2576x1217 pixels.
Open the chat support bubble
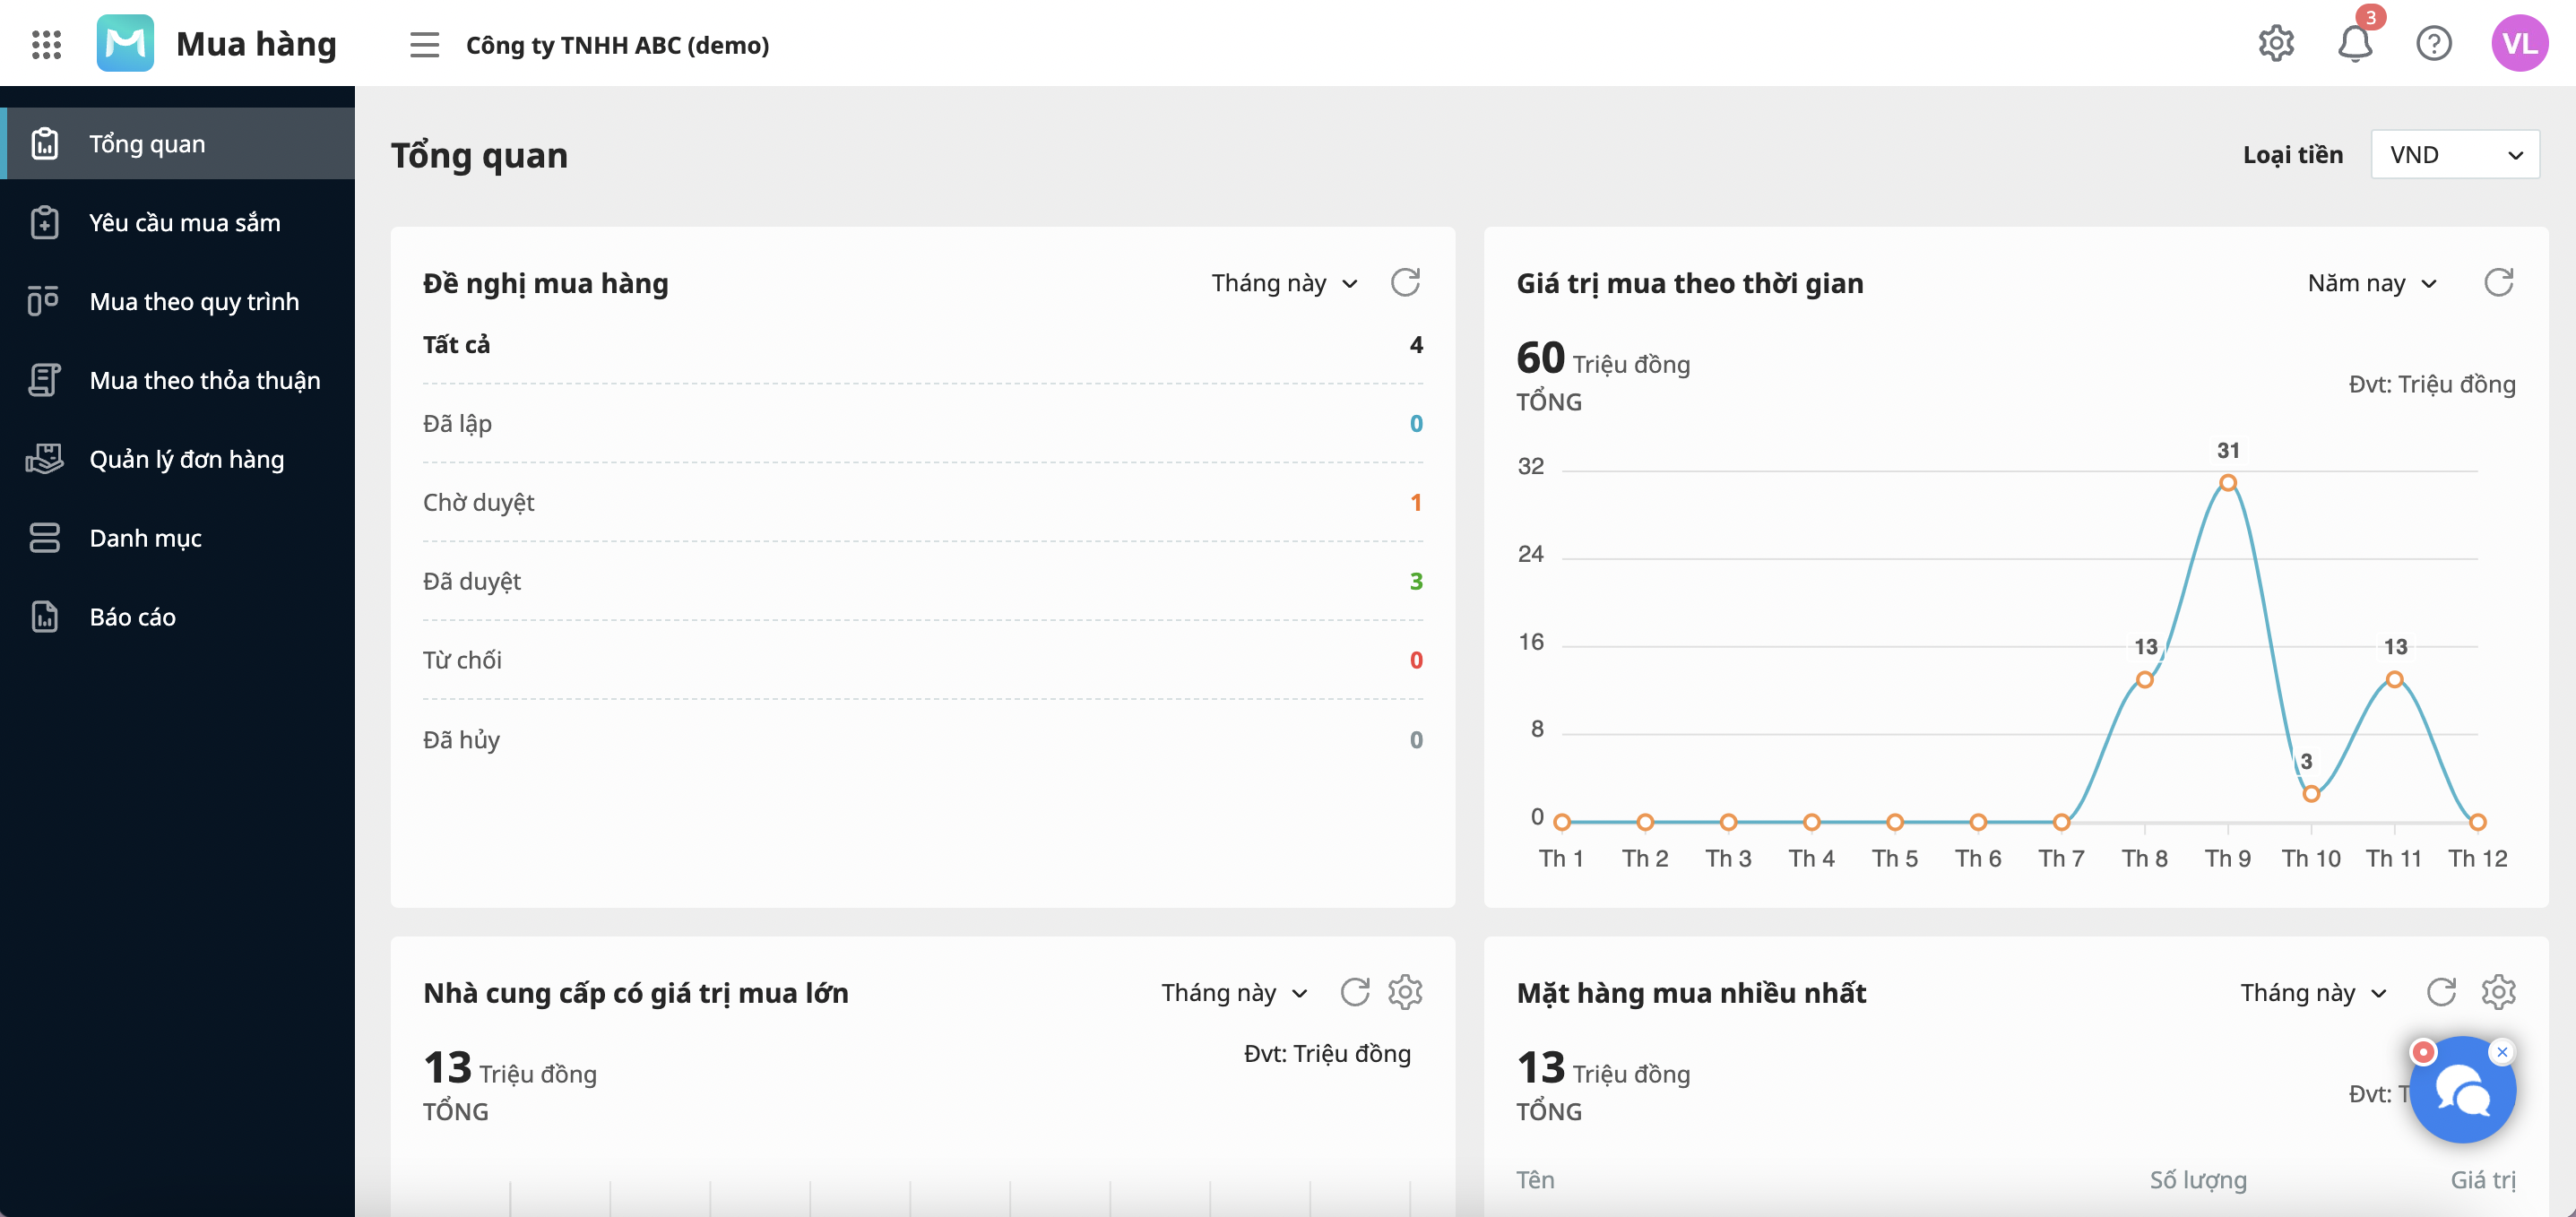(2462, 1090)
